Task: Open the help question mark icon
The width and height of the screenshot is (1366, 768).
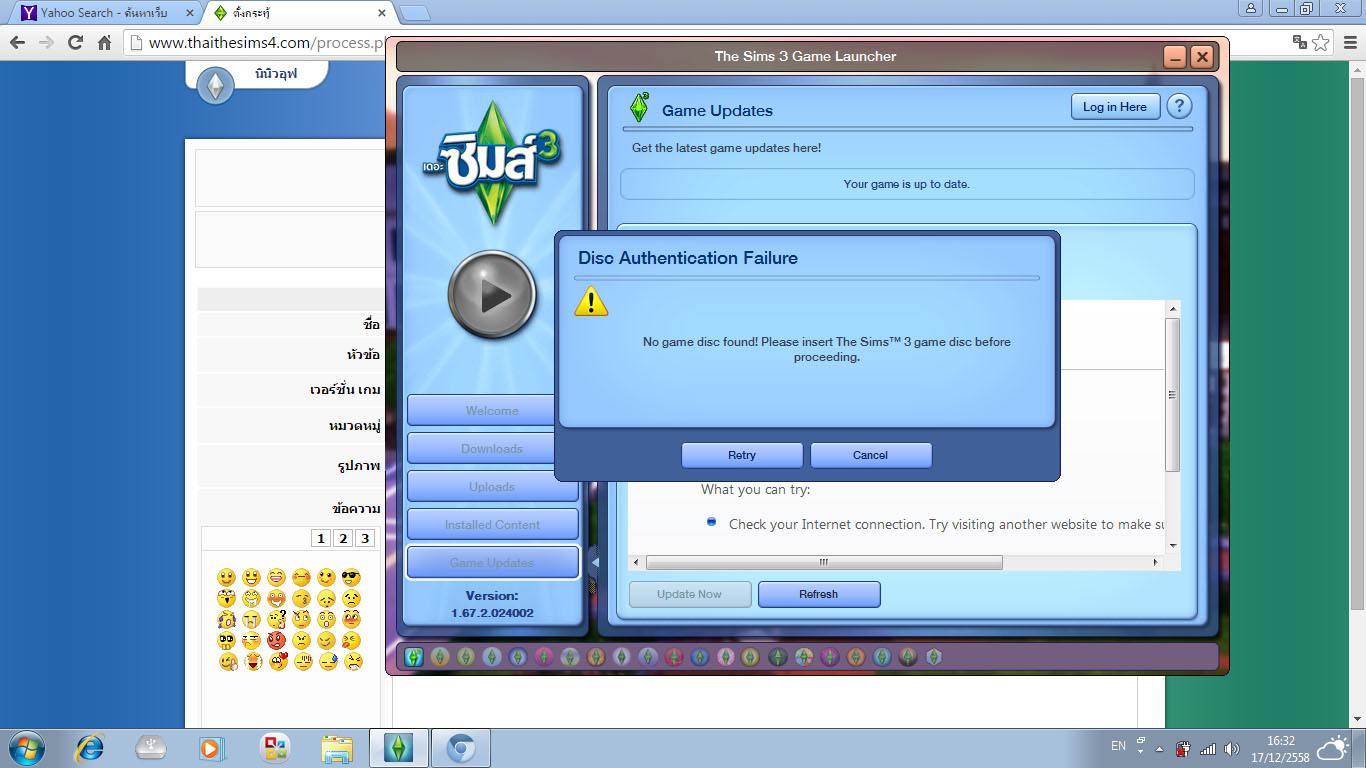Action: [1179, 107]
